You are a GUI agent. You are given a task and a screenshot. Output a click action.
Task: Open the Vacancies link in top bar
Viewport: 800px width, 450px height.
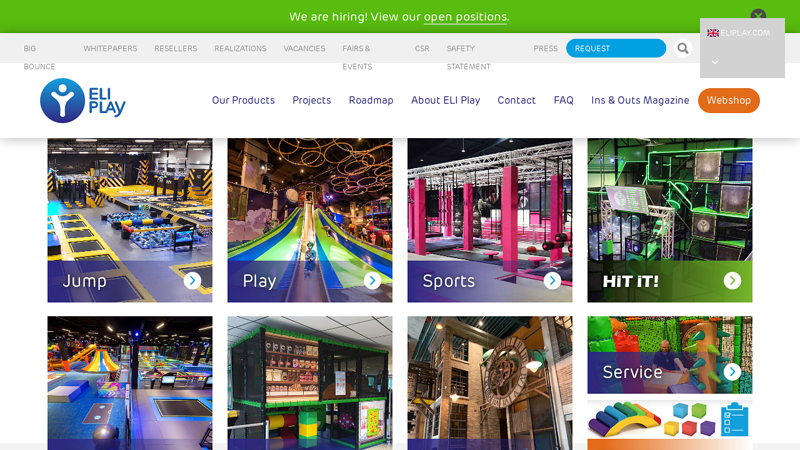click(304, 48)
